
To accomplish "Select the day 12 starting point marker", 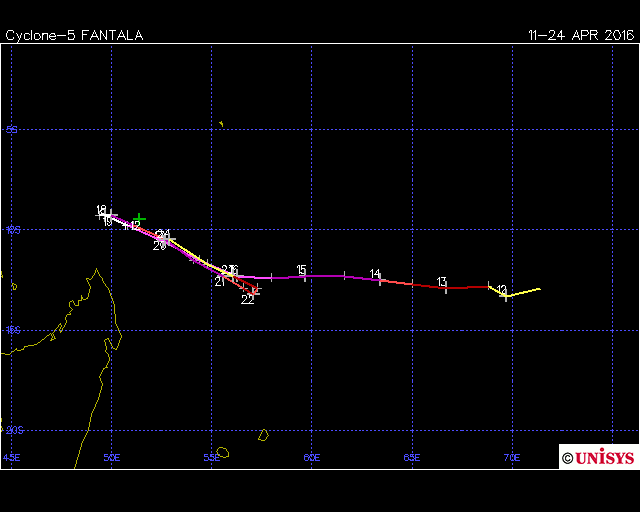I will (506, 296).
